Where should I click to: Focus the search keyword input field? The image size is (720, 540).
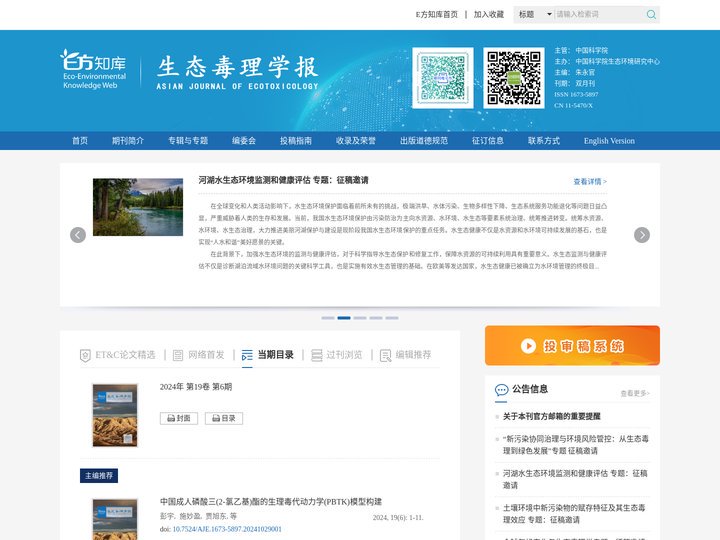click(x=599, y=15)
